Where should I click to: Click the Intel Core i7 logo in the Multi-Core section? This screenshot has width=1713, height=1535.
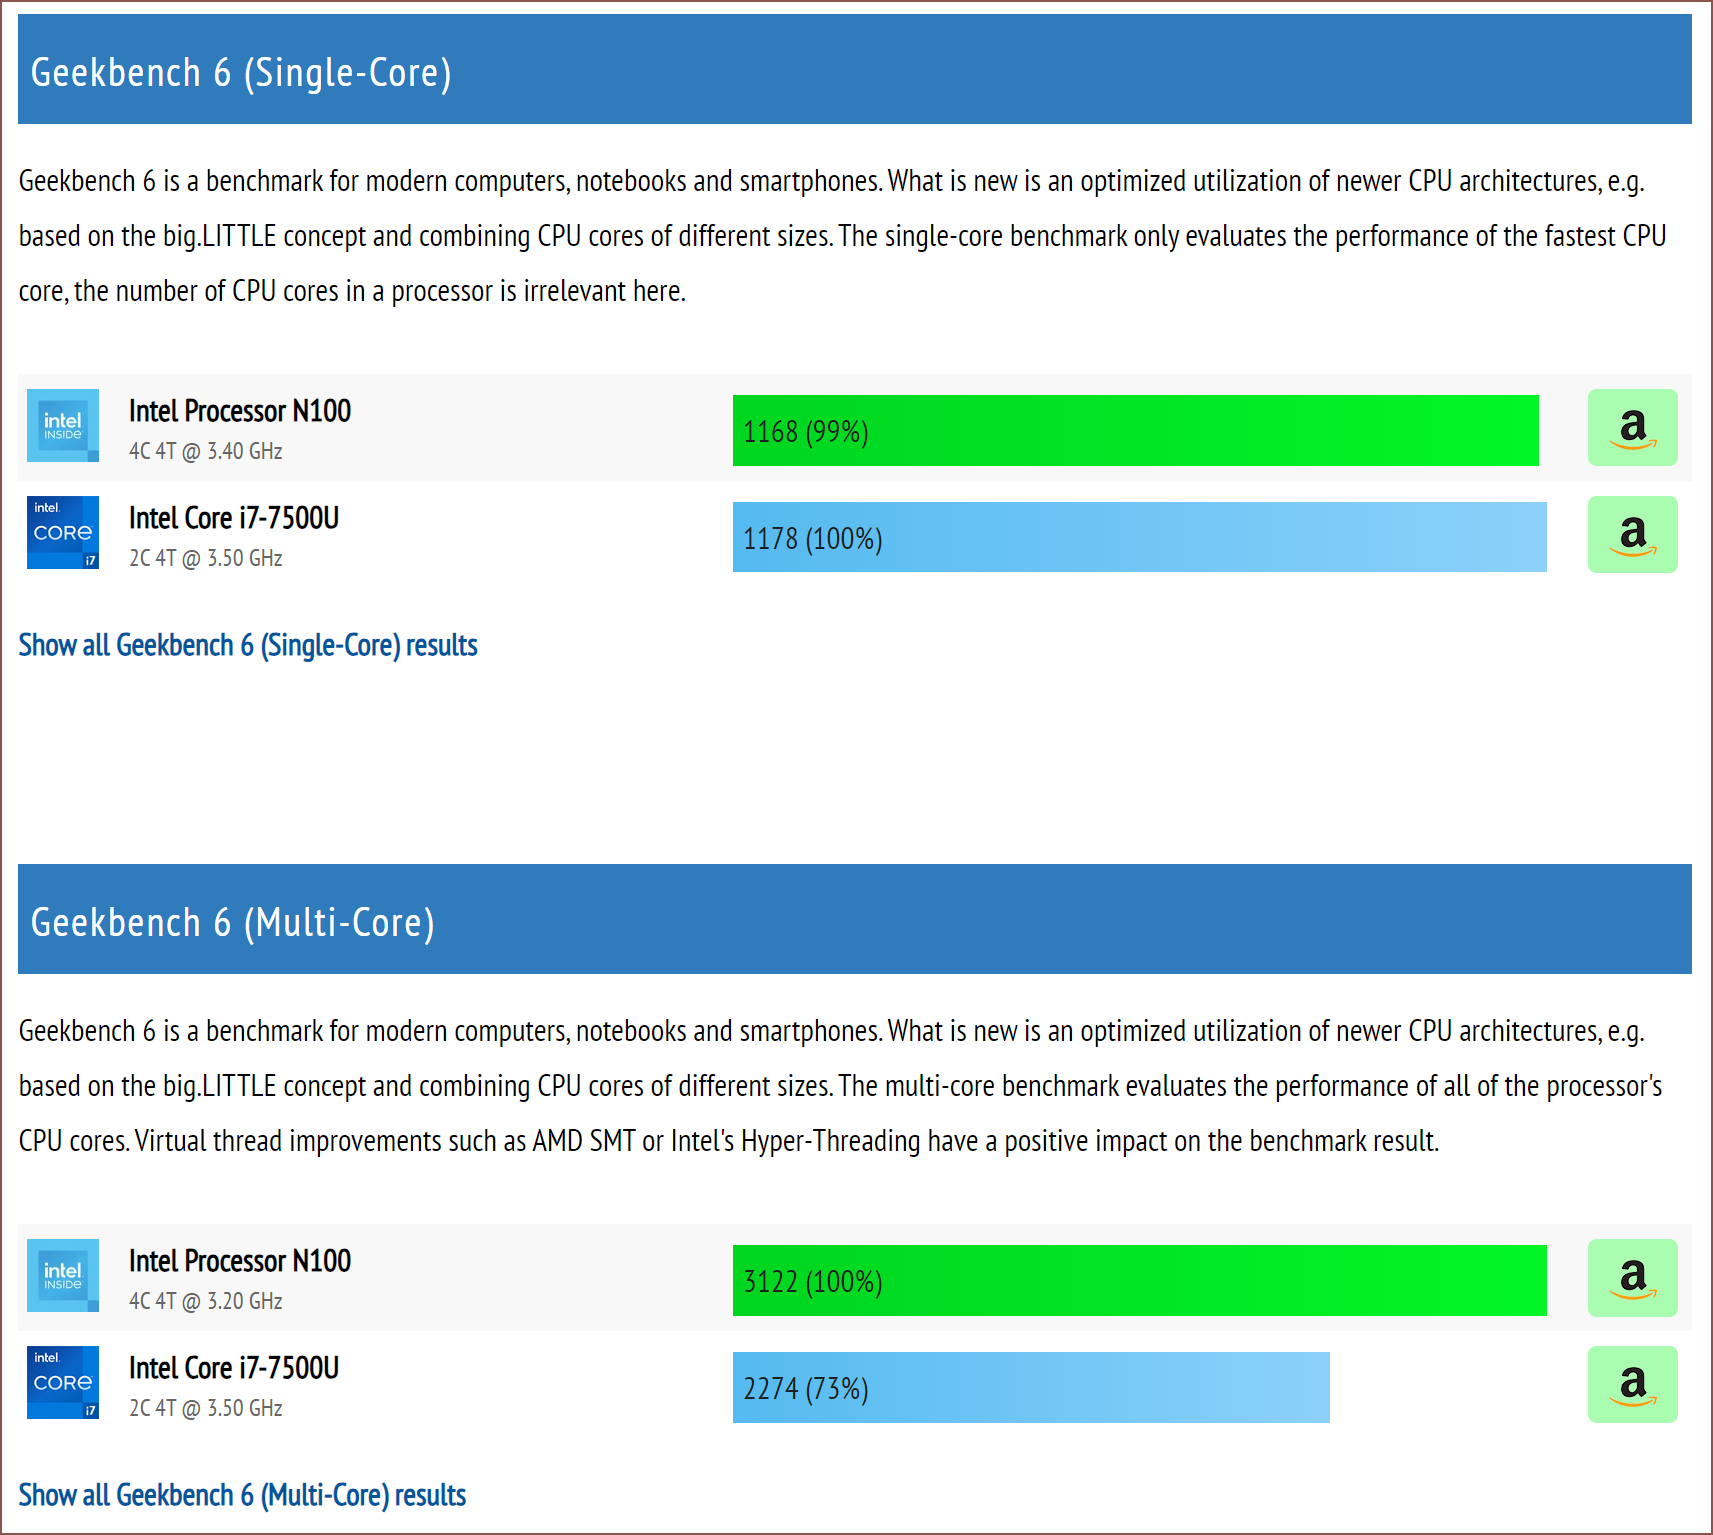click(x=63, y=1383)
